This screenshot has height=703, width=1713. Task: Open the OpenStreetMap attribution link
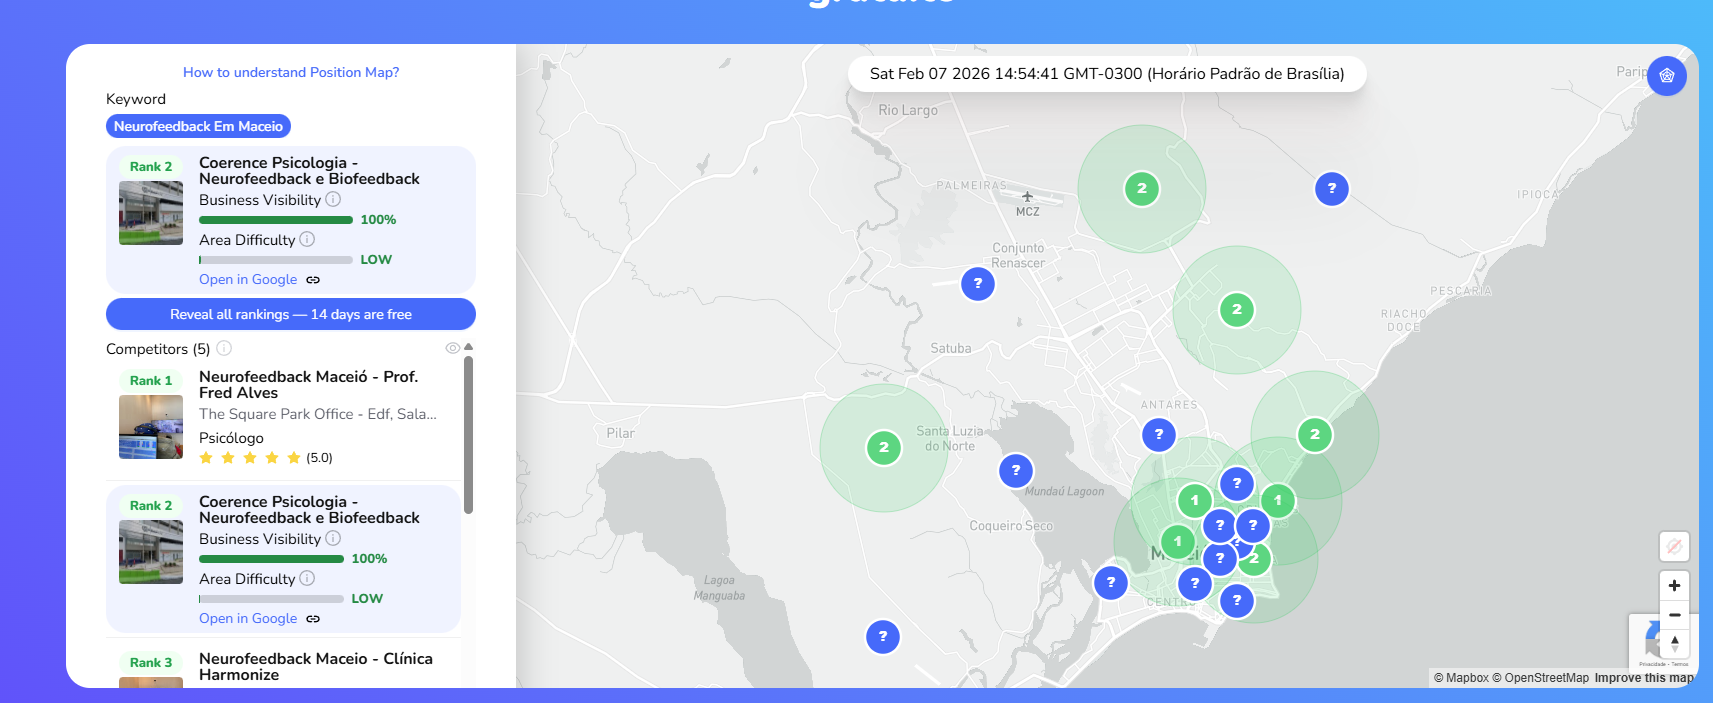1540,678
